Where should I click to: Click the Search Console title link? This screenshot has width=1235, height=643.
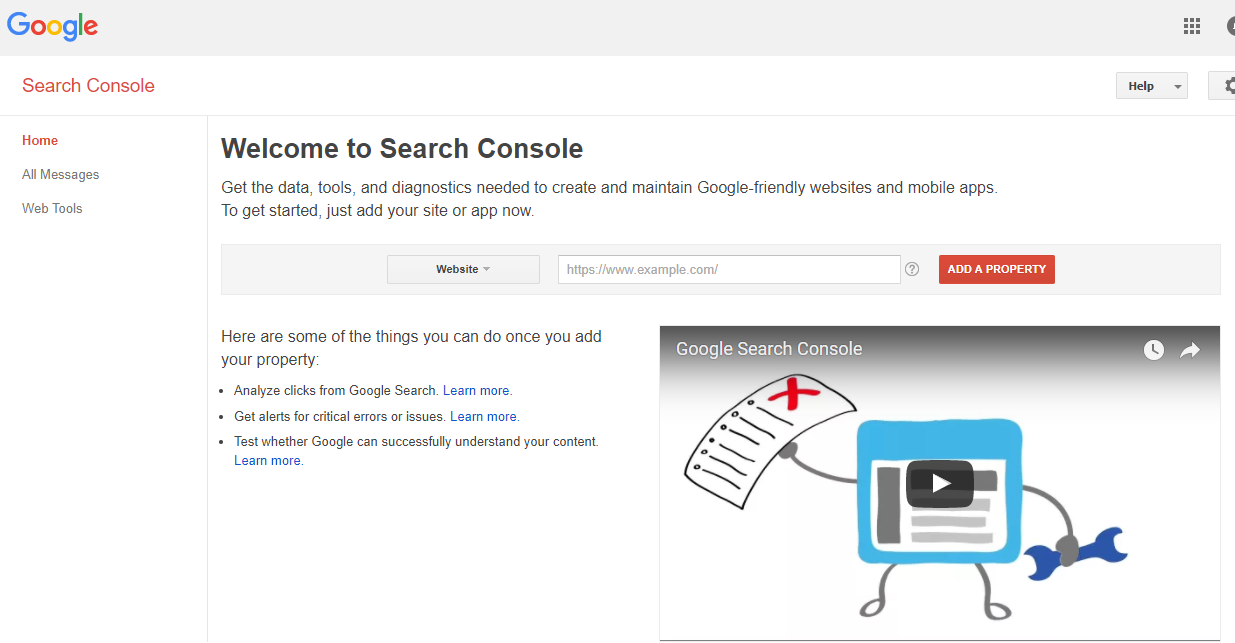point(88,86)
